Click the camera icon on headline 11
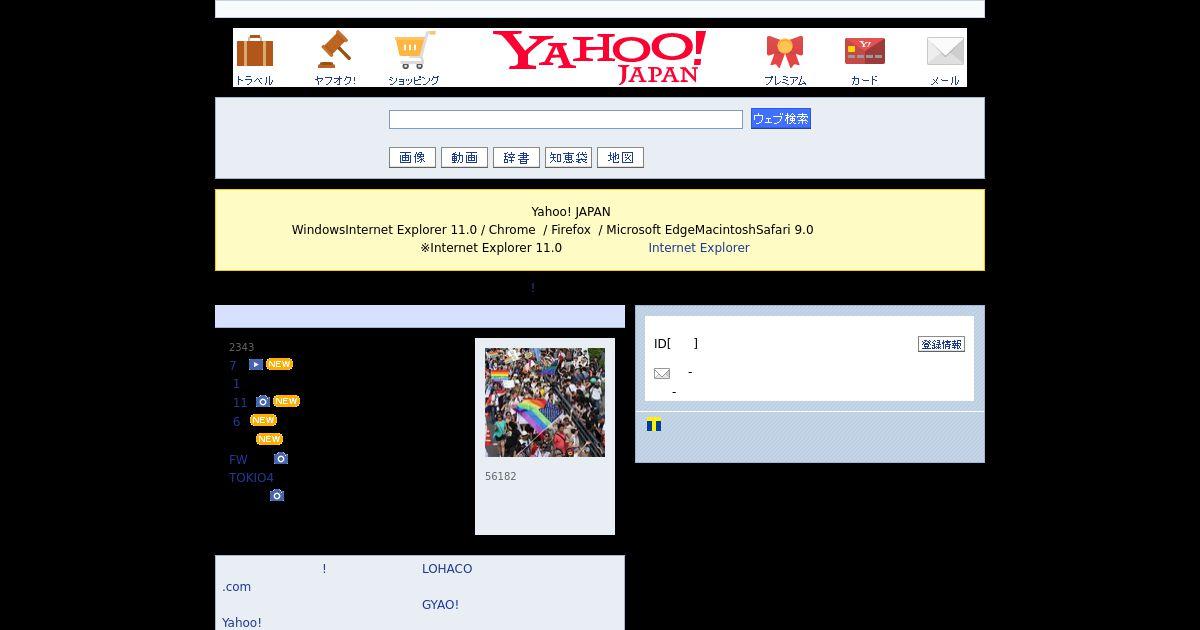 (x=263, y=401)
